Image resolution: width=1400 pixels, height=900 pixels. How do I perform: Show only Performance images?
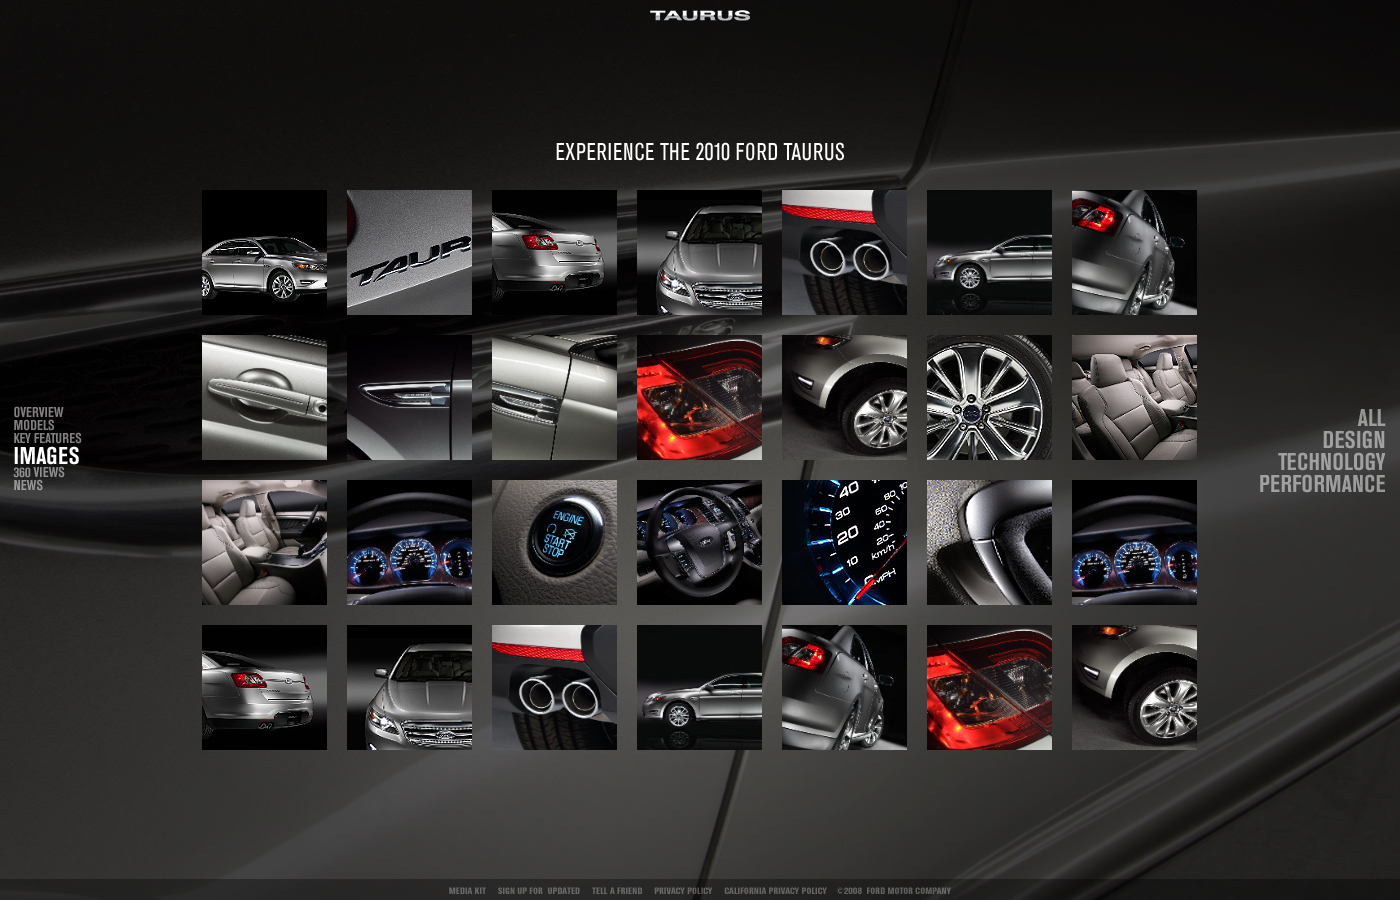(x=1322, y=484)
